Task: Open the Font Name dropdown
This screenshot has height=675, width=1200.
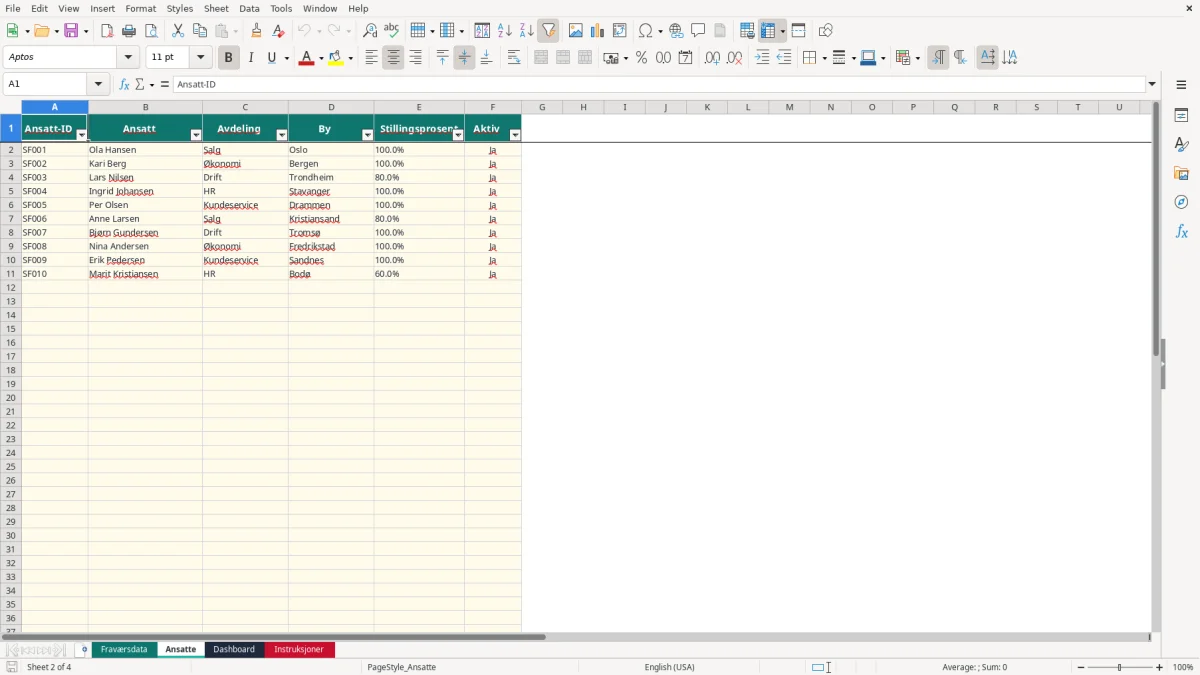Action: [128, 58]
